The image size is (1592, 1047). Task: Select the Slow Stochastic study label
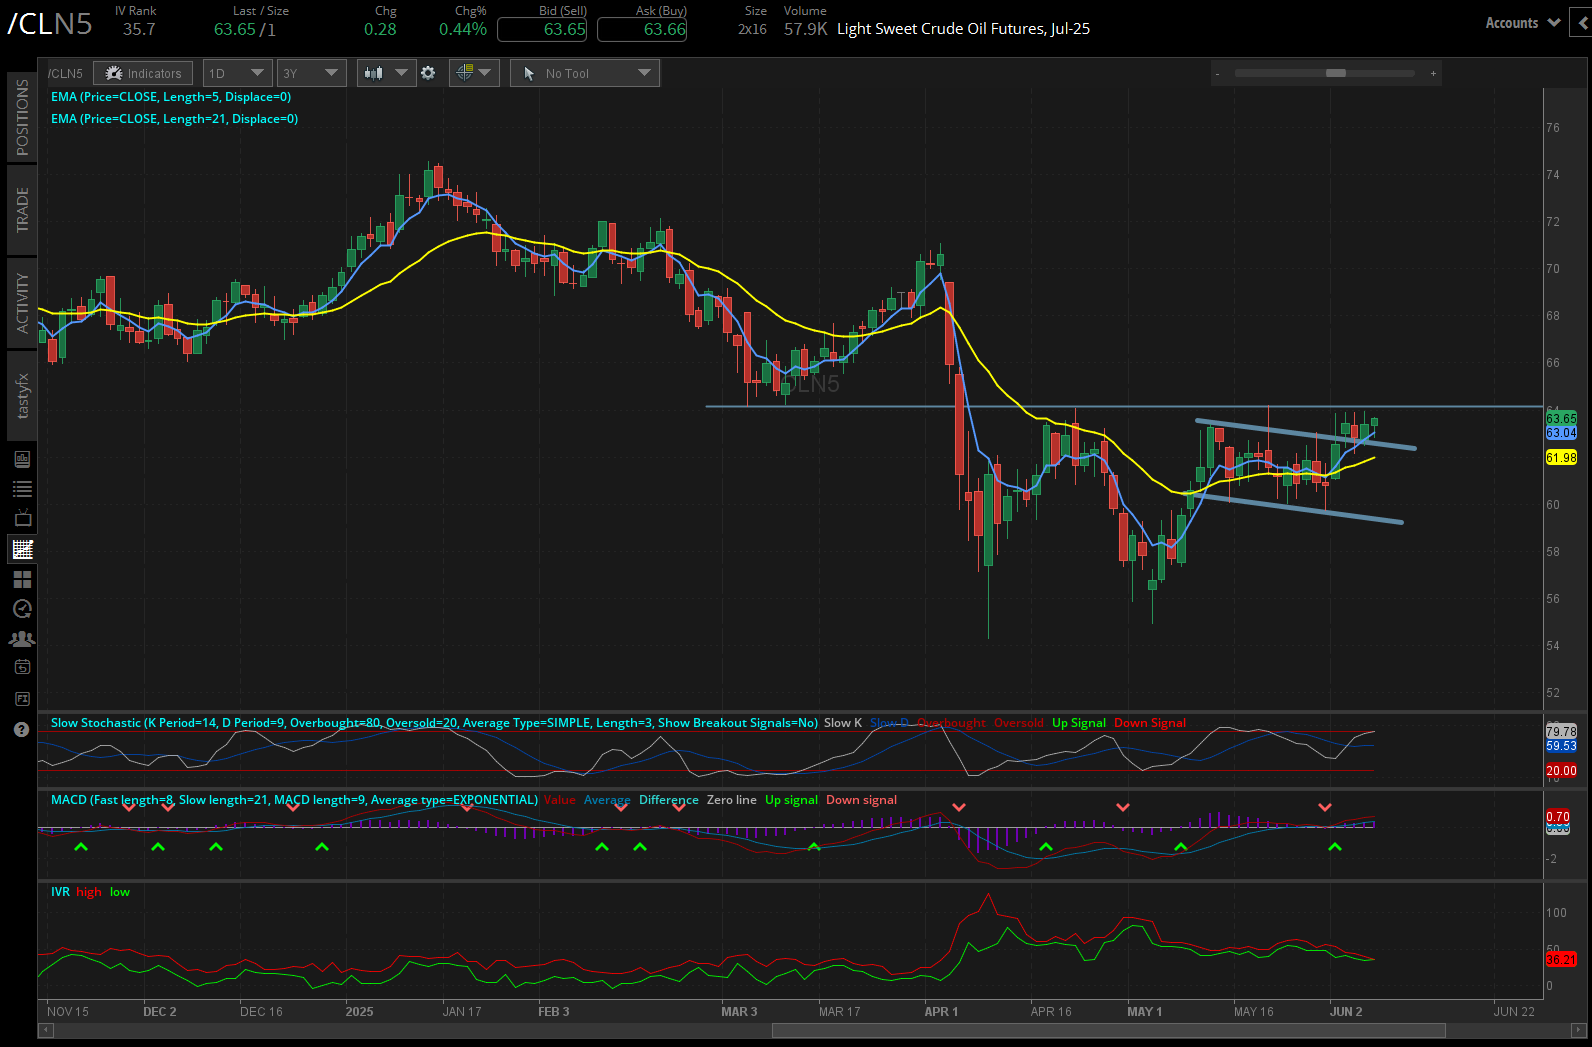434,723
